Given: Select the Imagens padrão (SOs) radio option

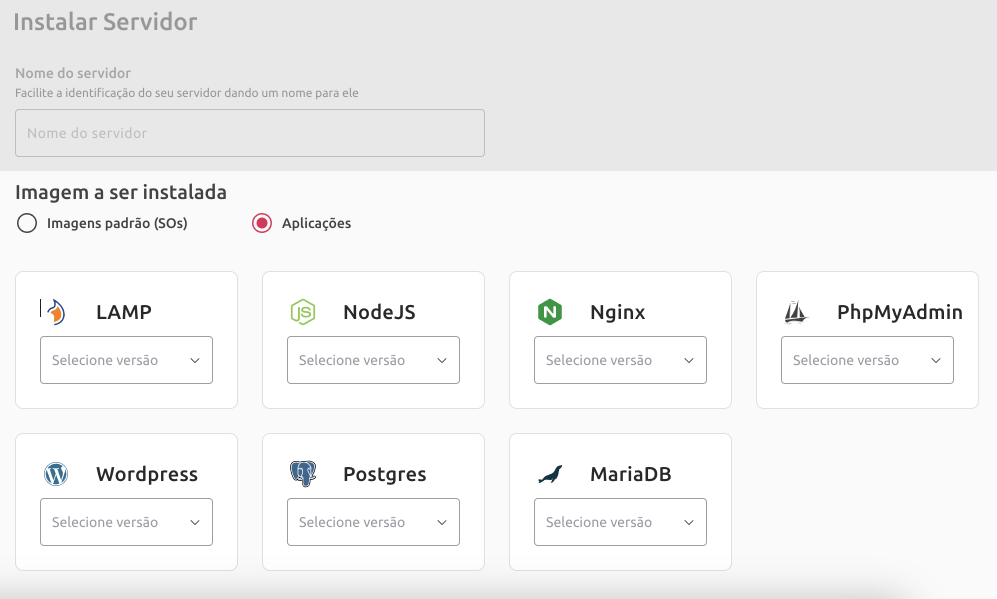Looking at the screenshot, I should pyautogui.click(x=27, y=223).
